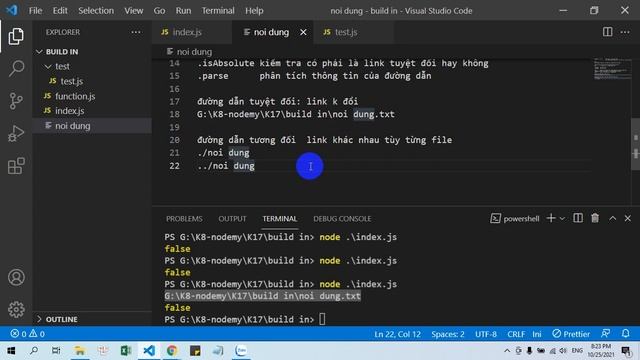Expand the OUTLINE section
640x360 pixels.
click(x=92, y=319)
